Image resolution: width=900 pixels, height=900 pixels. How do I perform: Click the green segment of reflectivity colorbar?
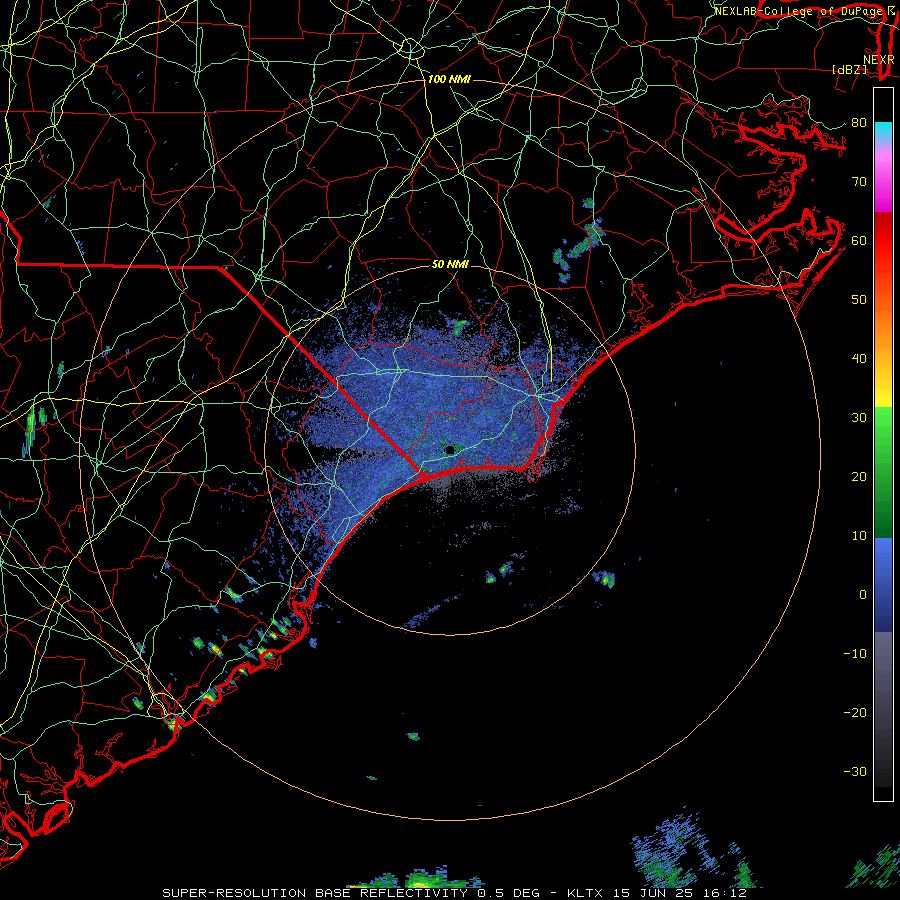[x=883, y=472]
